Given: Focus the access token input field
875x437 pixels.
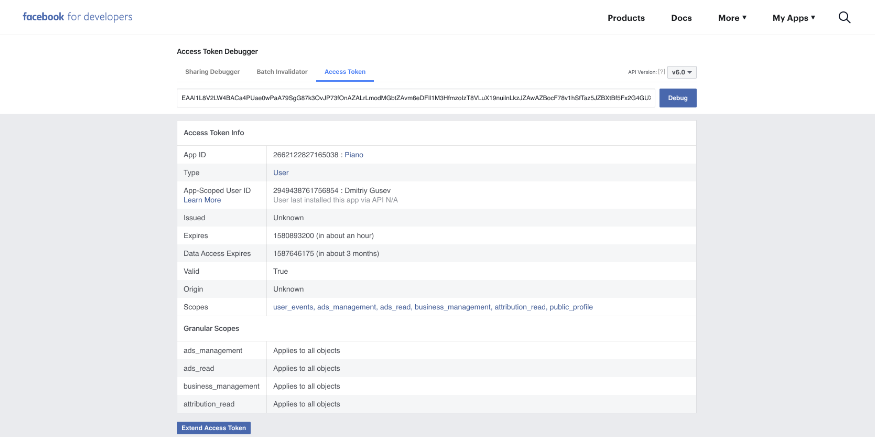Looking at the screenshot, I should tap(416, 98).
